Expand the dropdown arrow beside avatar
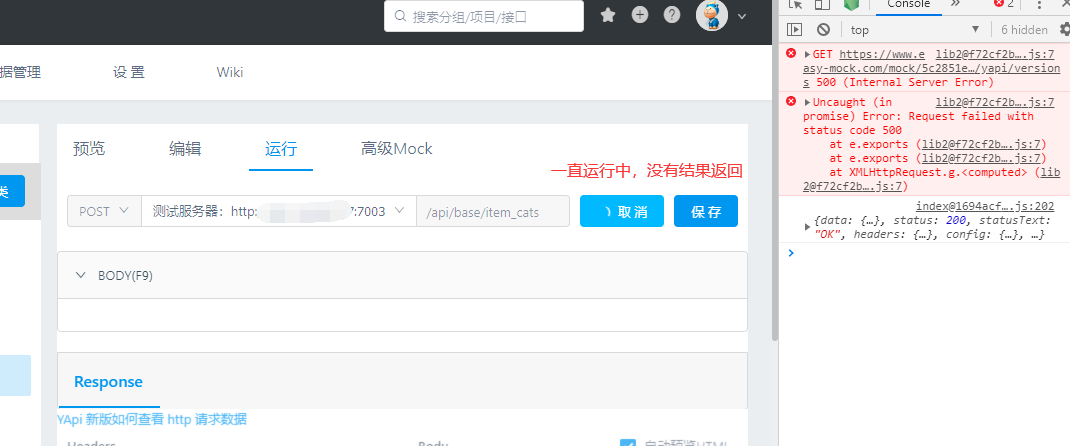1070x446 pixels. 742,16
